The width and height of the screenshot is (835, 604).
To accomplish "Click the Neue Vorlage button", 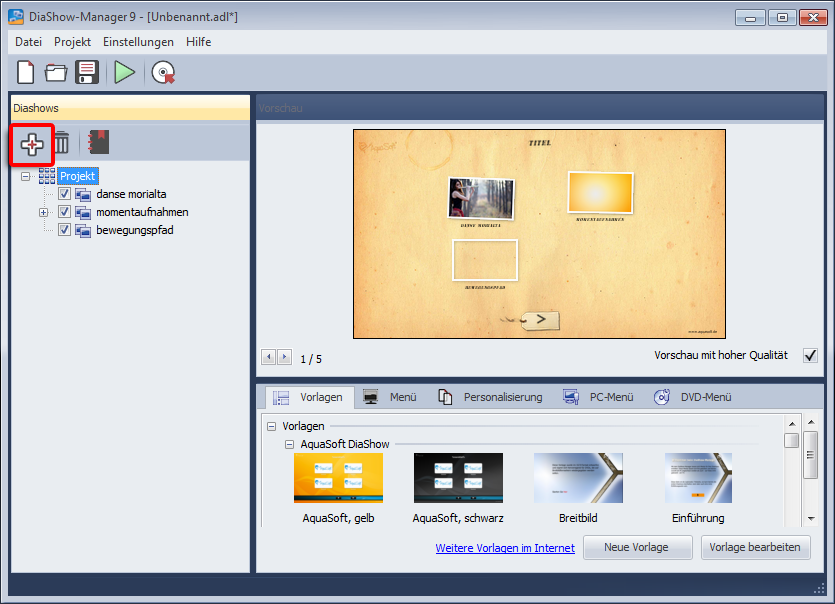I will pos(638,547).
